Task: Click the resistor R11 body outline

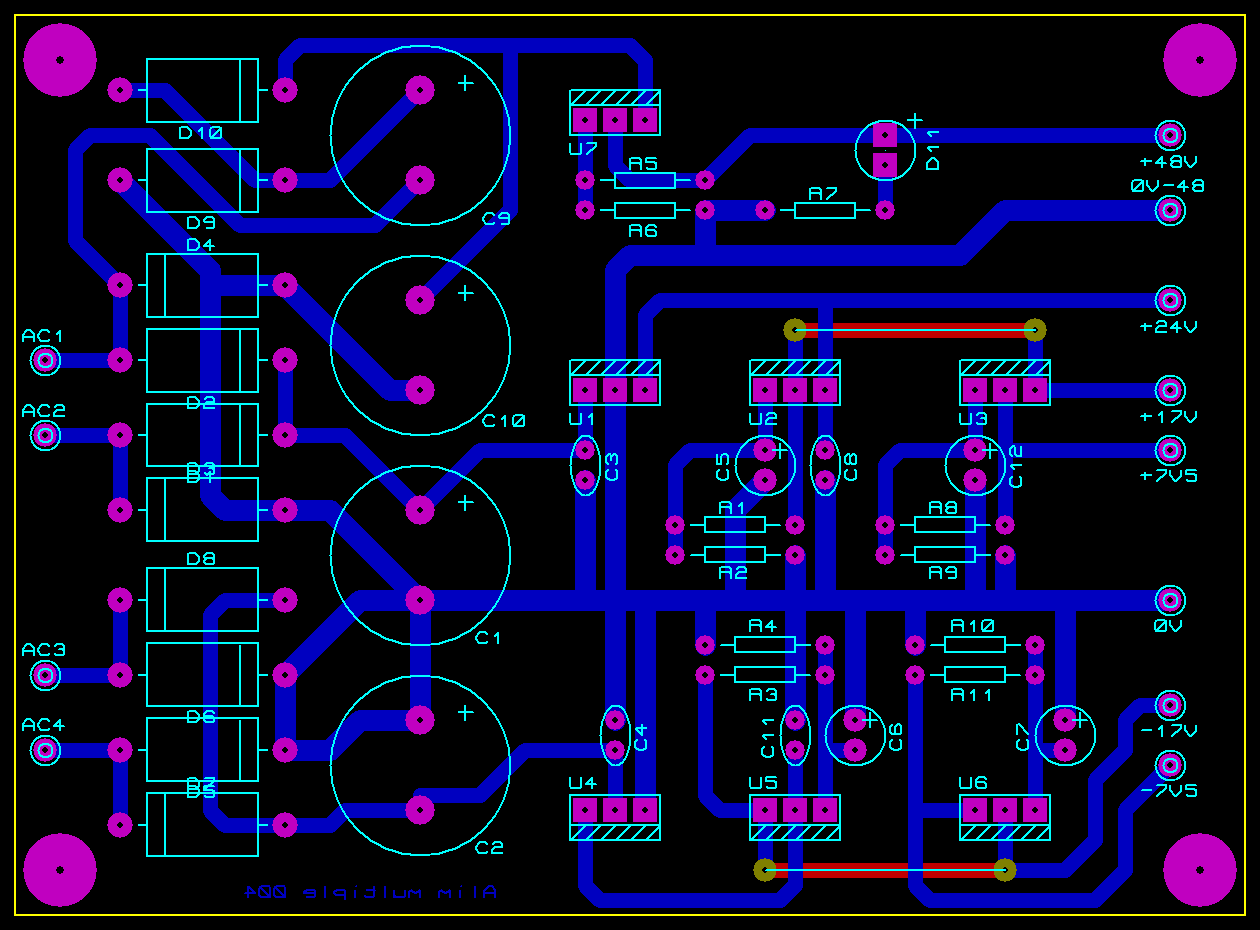Action: coord(975,674)
